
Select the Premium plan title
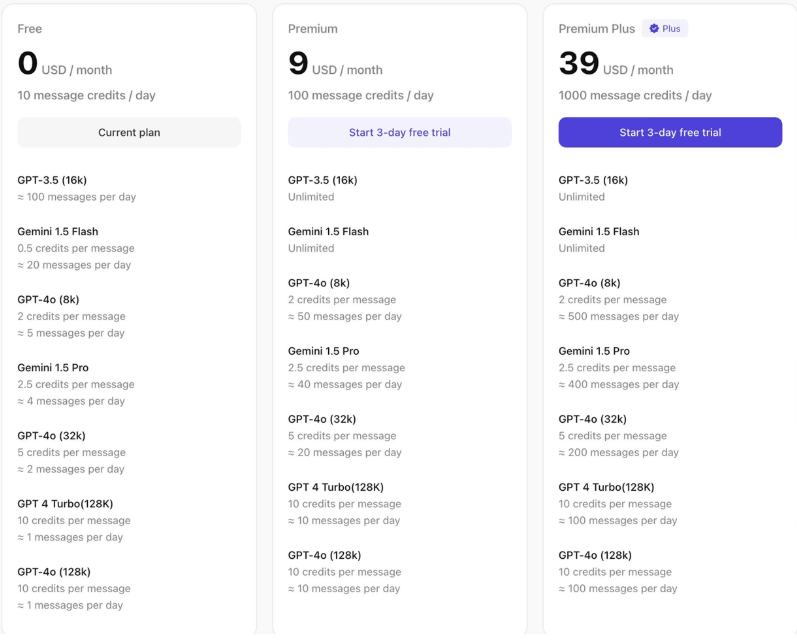(x=313, y=29)
